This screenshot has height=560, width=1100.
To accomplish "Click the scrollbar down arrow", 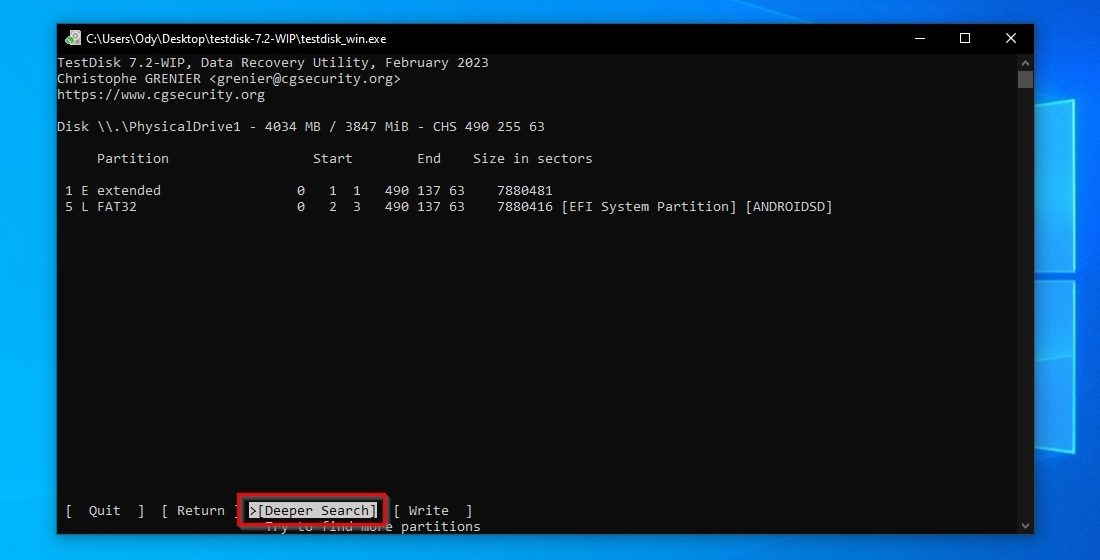I will pos(1025,526).
